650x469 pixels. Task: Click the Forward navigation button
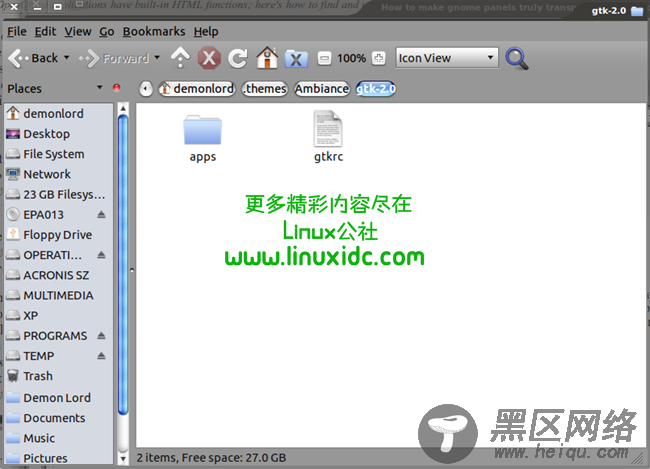(x=114, y=58)
